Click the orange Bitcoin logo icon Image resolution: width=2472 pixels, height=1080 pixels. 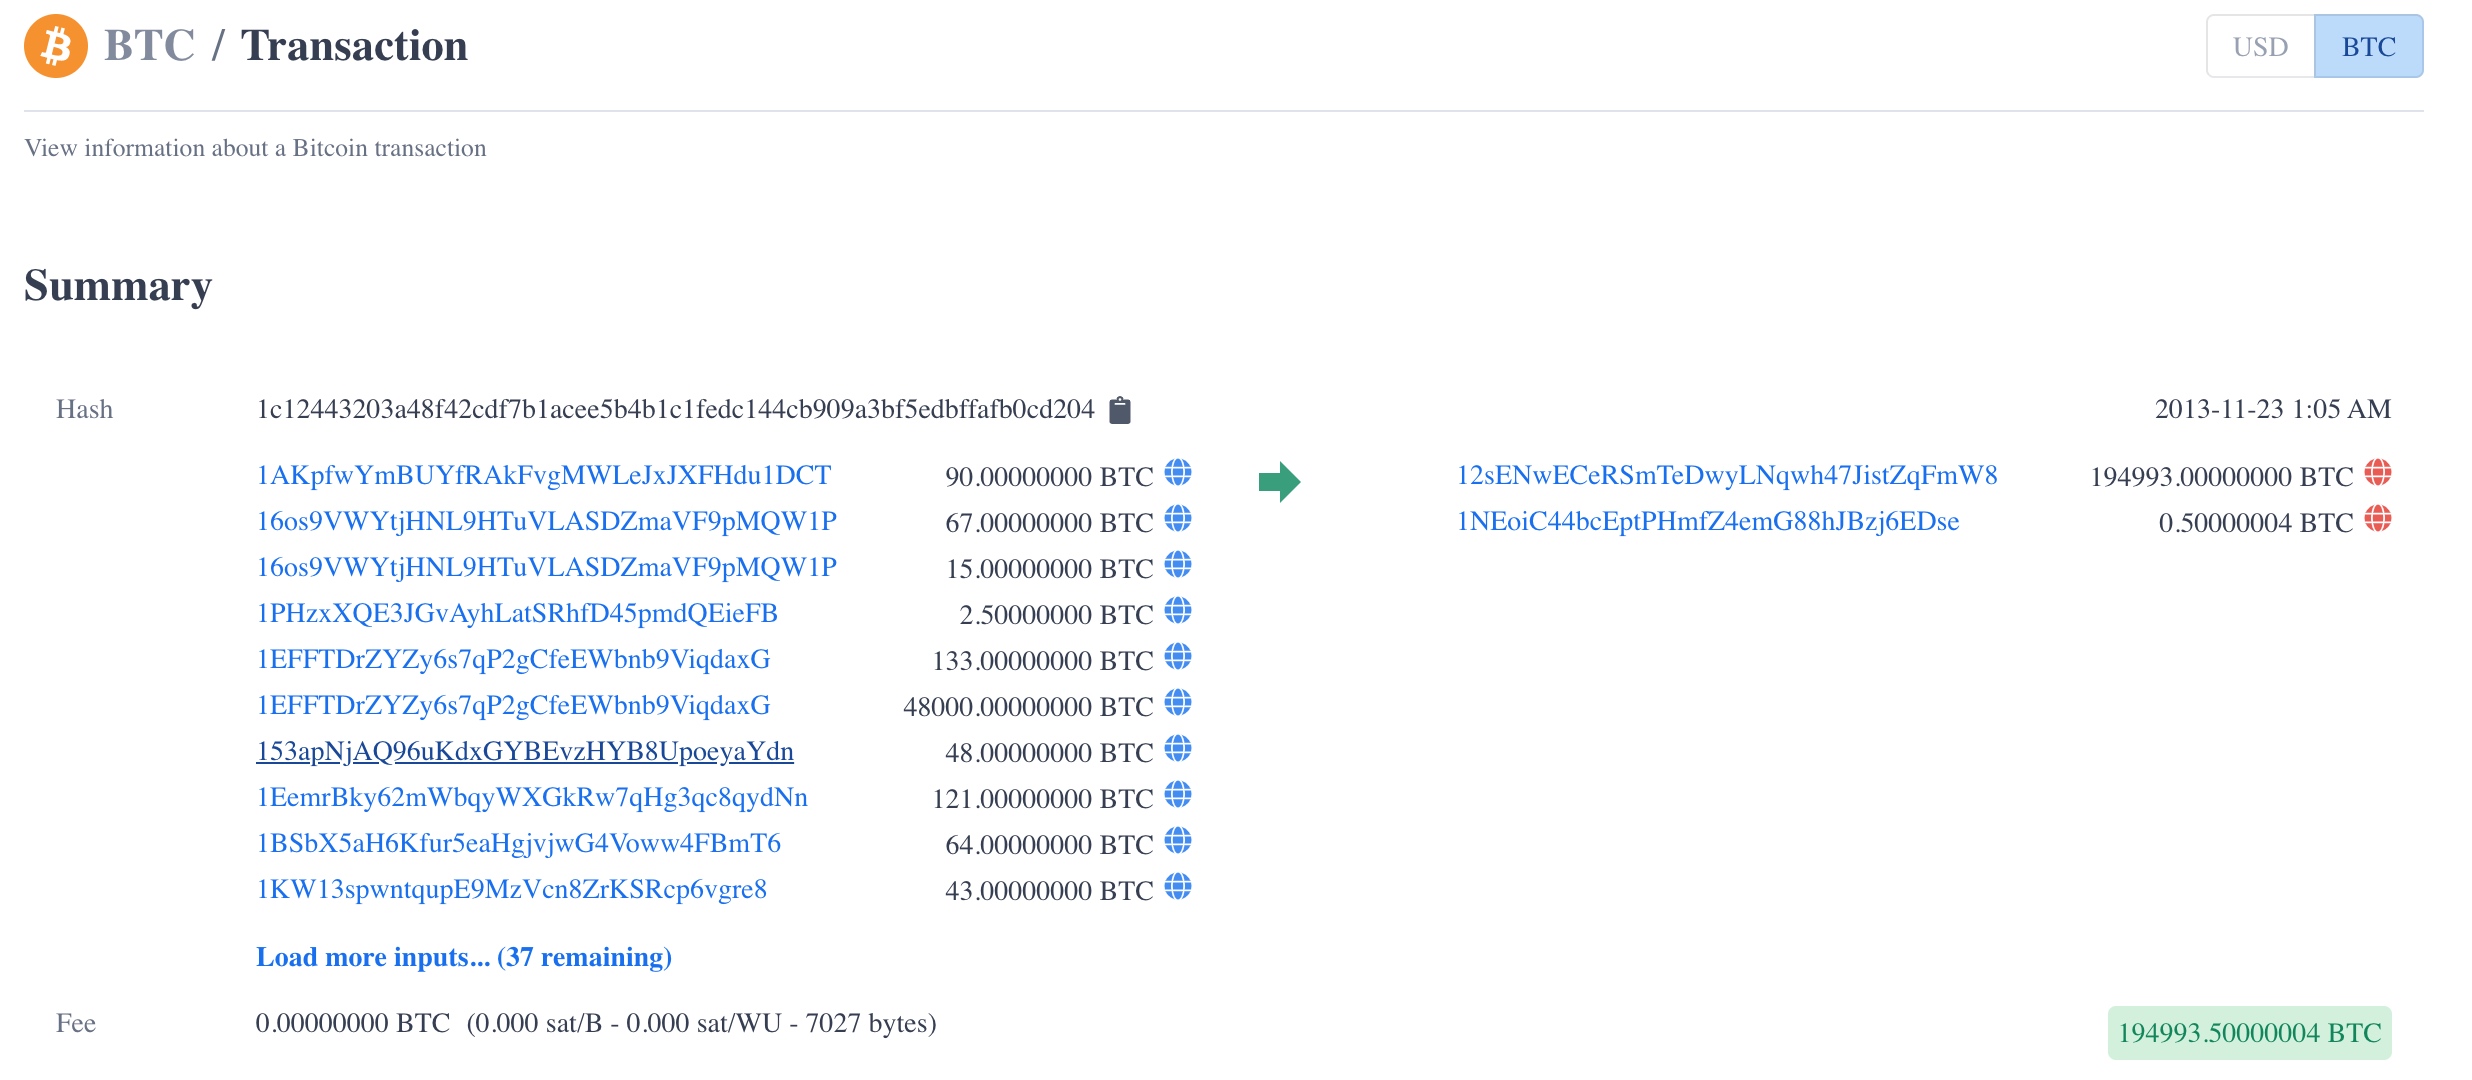coord(56,46)
